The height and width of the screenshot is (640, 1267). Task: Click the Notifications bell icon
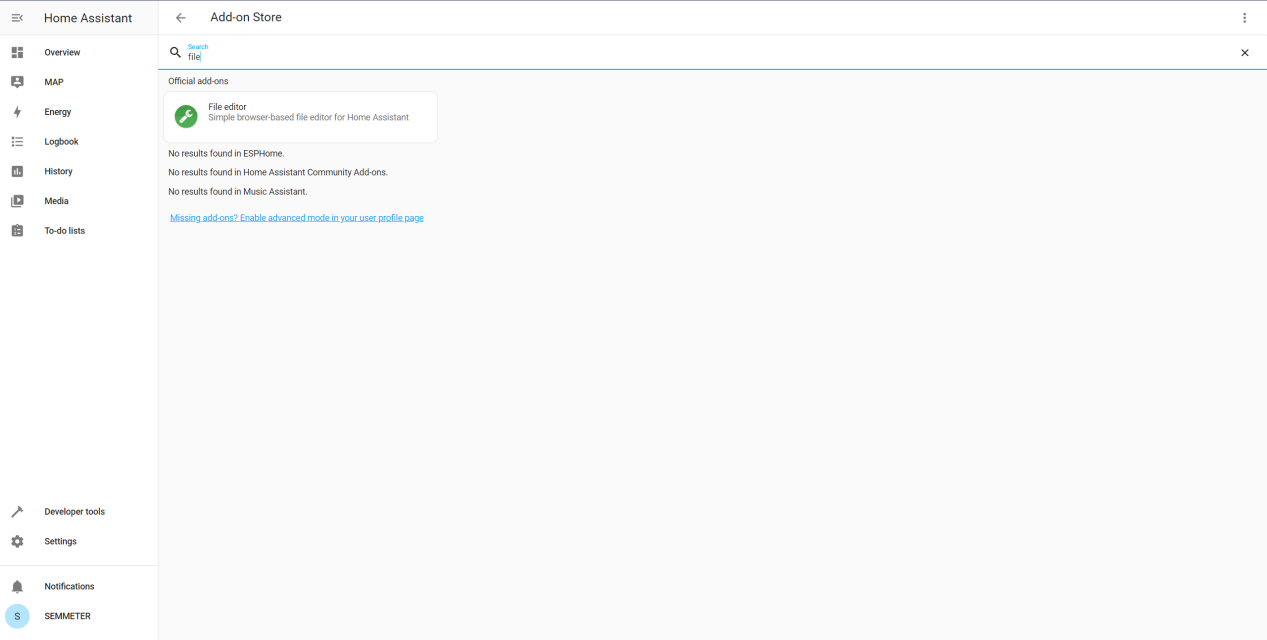click(x=17, y=586)
